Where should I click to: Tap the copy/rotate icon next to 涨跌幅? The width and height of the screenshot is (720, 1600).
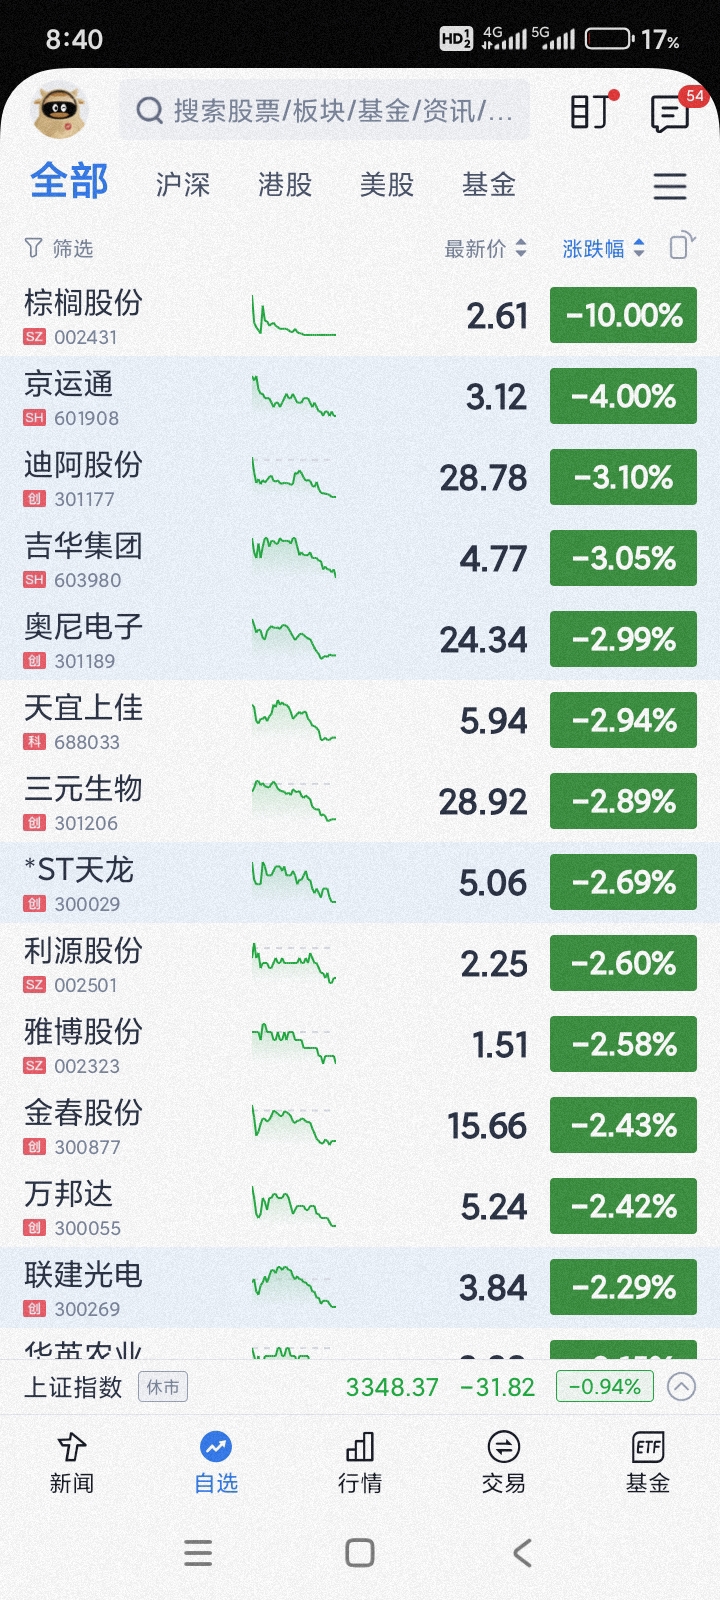click(681, 246)
